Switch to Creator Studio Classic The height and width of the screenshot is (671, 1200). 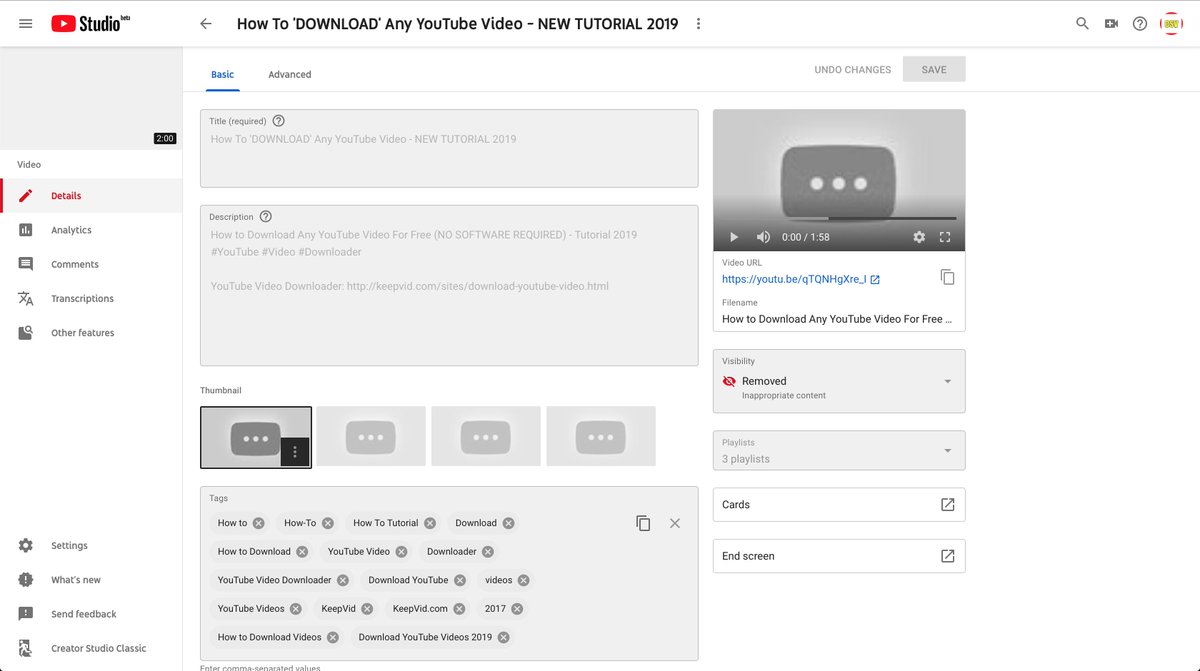tap(91, 648)
